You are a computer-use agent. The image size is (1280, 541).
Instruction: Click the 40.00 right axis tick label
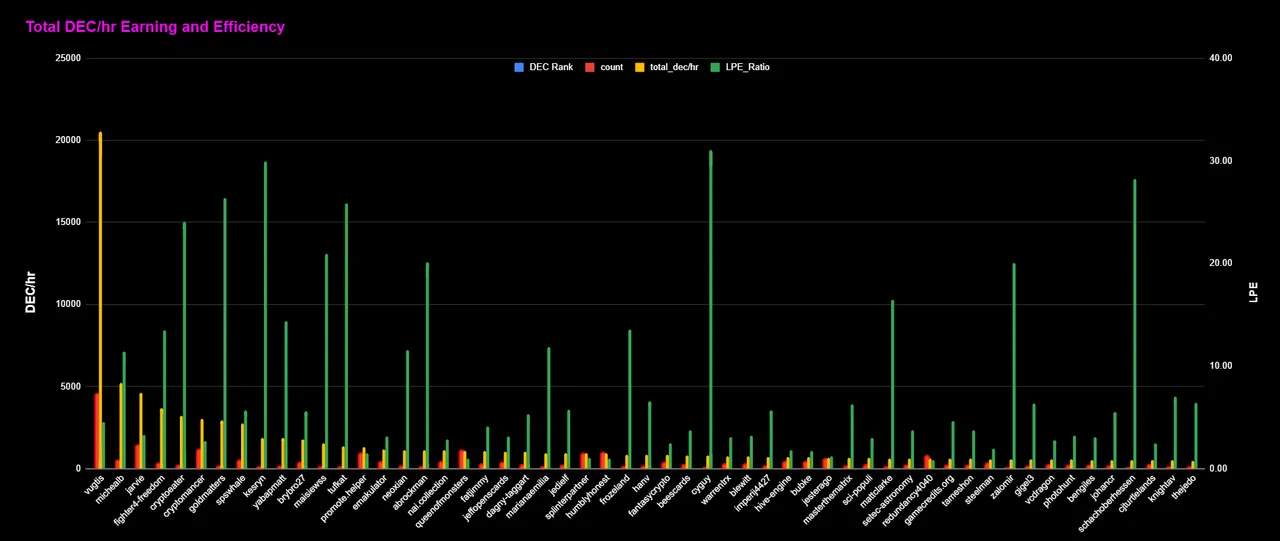[x=1220, y=58]
